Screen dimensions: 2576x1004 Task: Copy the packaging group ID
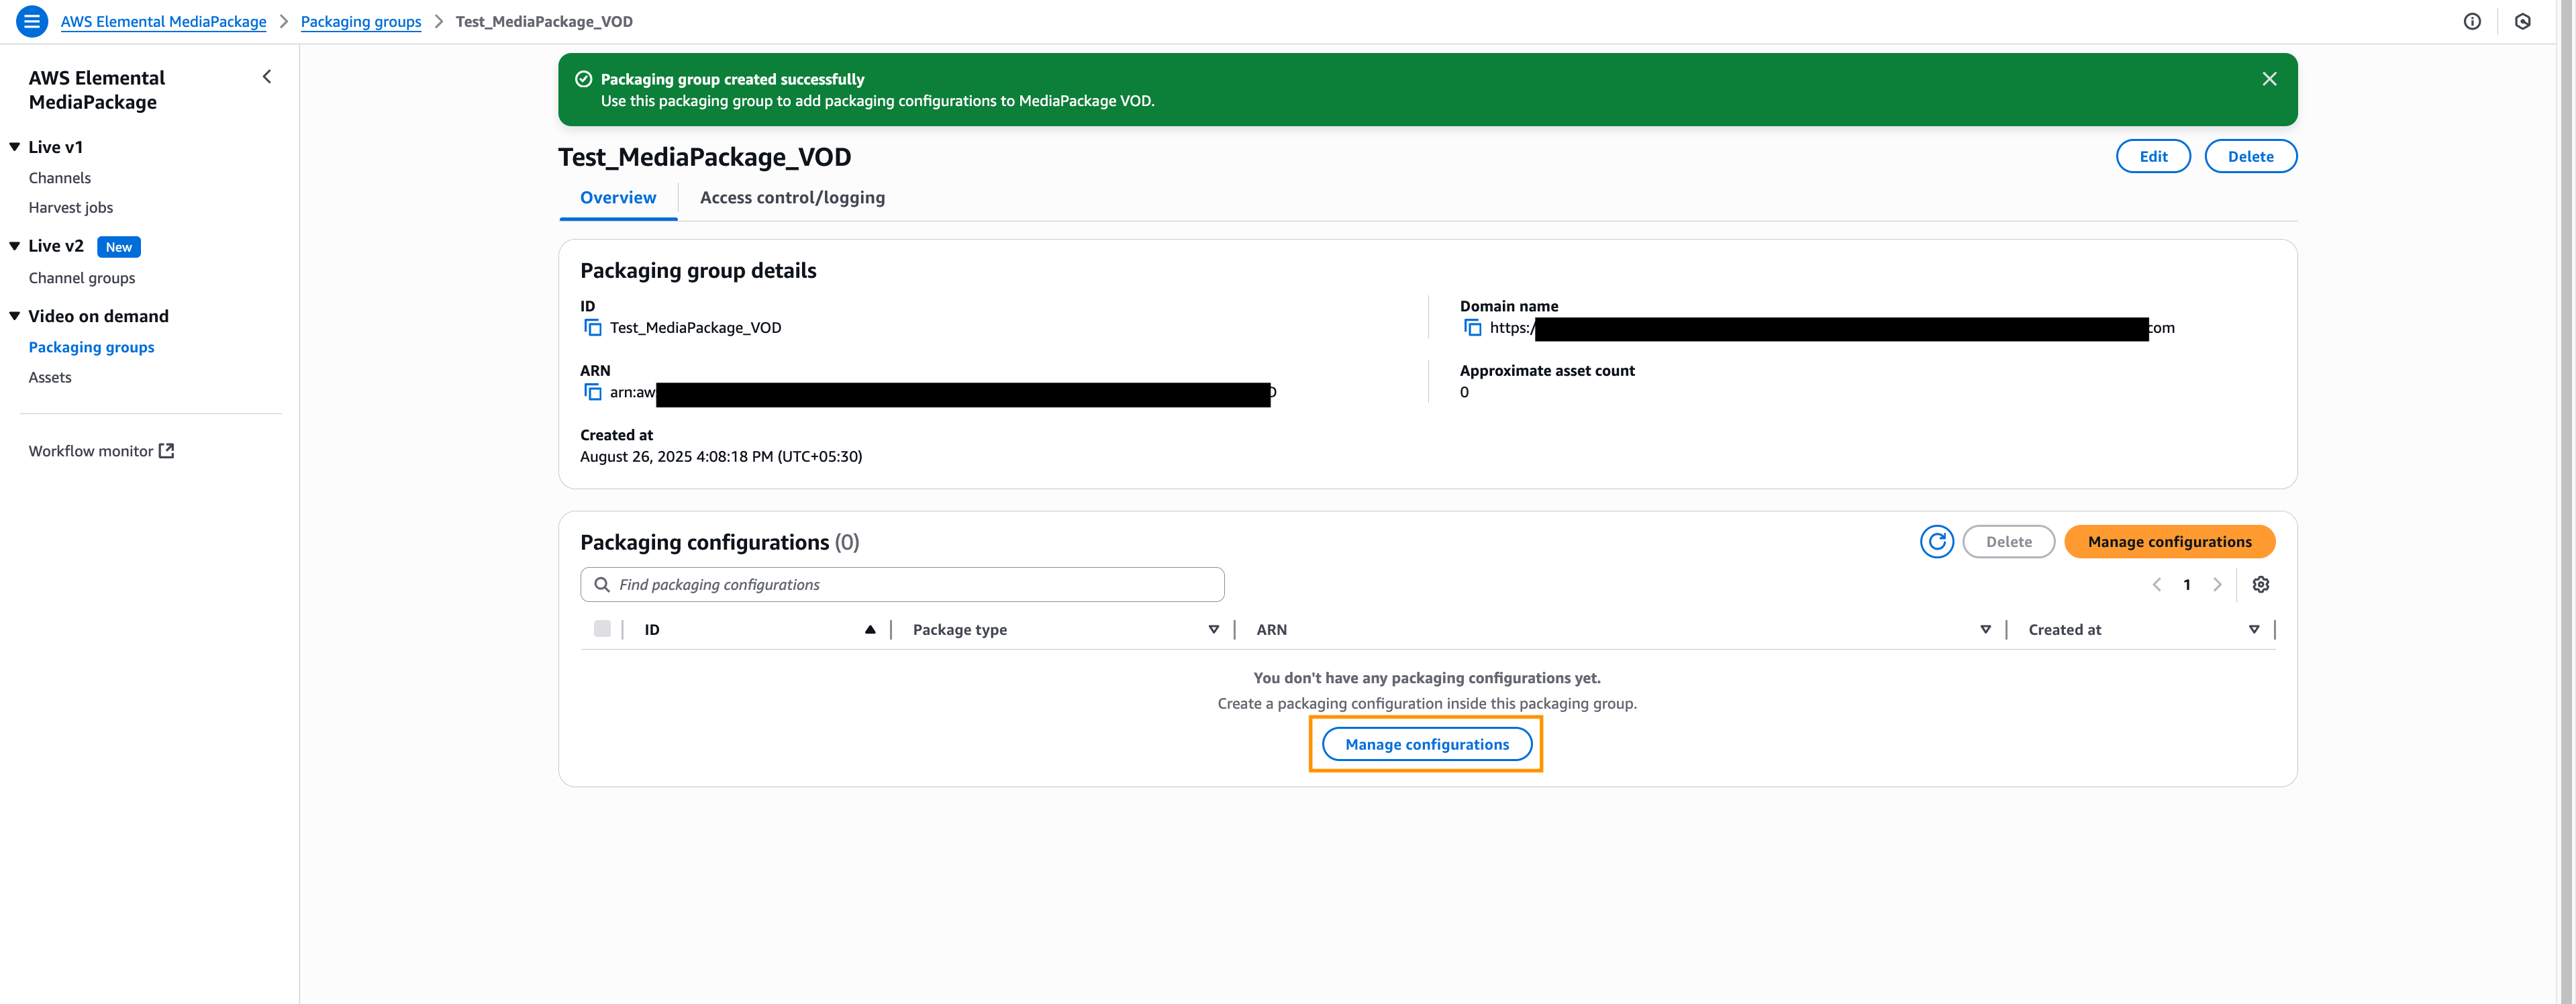pos(592,328)
